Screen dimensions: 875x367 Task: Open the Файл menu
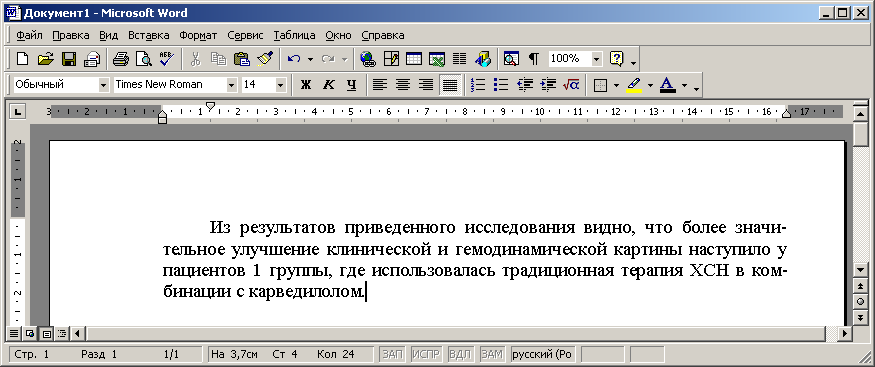30,35
